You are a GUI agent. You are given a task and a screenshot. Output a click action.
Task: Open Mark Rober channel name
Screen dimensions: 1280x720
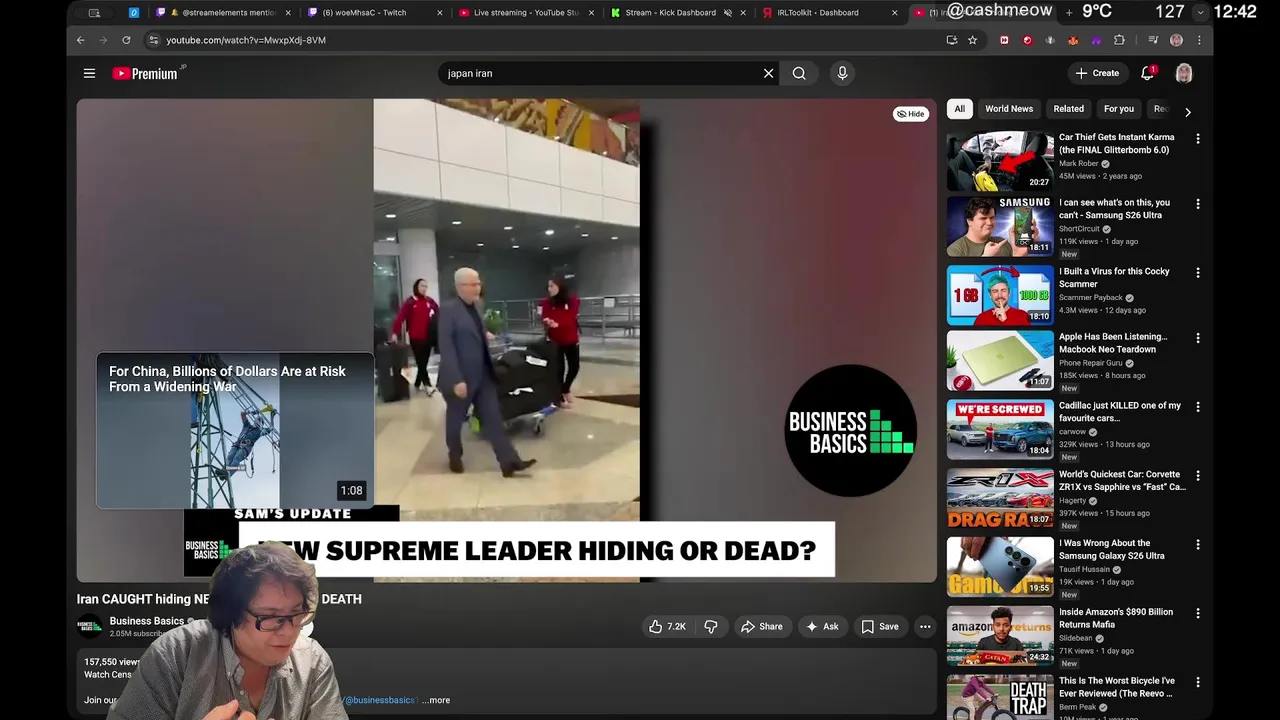(1079, 164)
